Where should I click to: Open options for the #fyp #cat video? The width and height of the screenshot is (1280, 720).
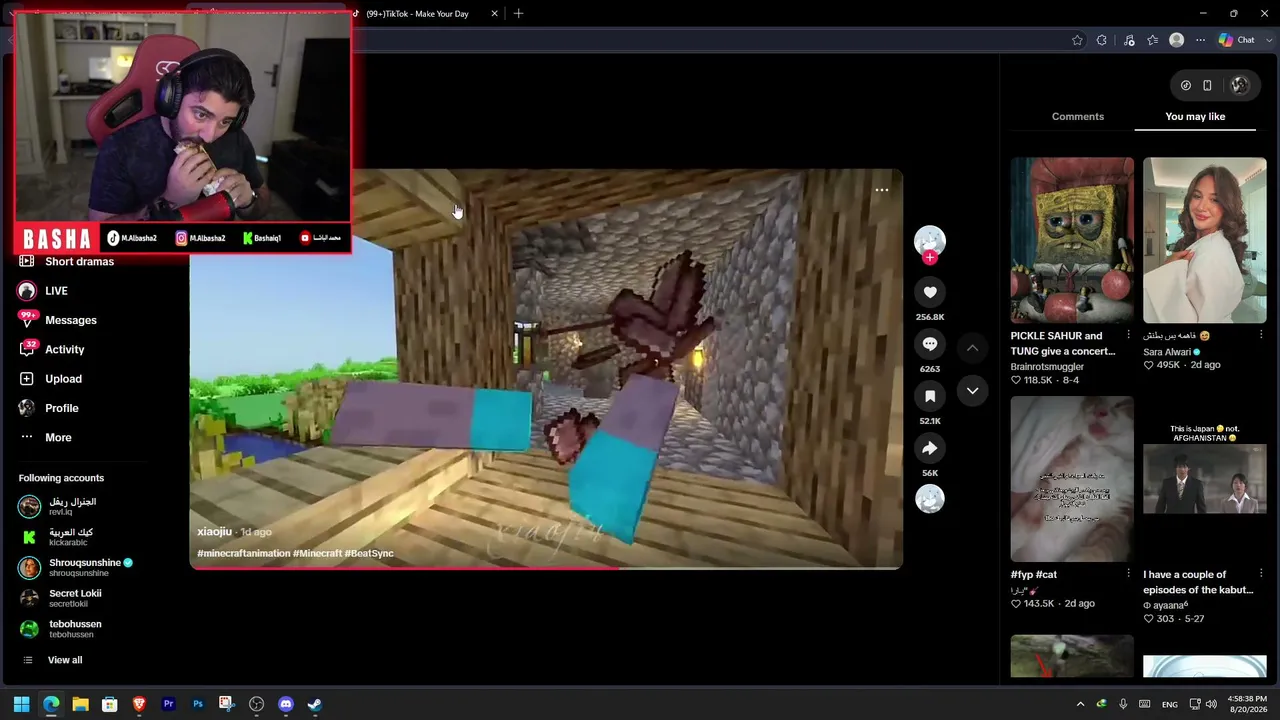(x=1128, y=574)
